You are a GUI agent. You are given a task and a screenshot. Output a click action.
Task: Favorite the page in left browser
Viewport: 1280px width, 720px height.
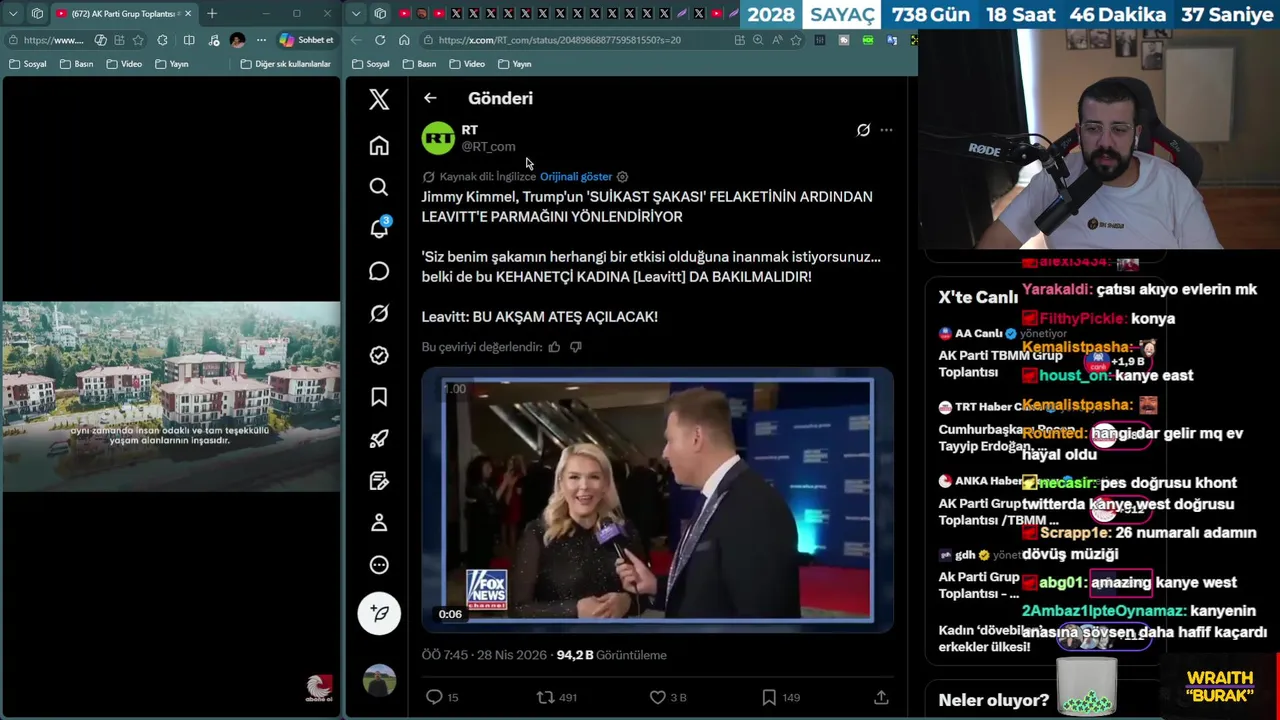(x=138, y=40)
